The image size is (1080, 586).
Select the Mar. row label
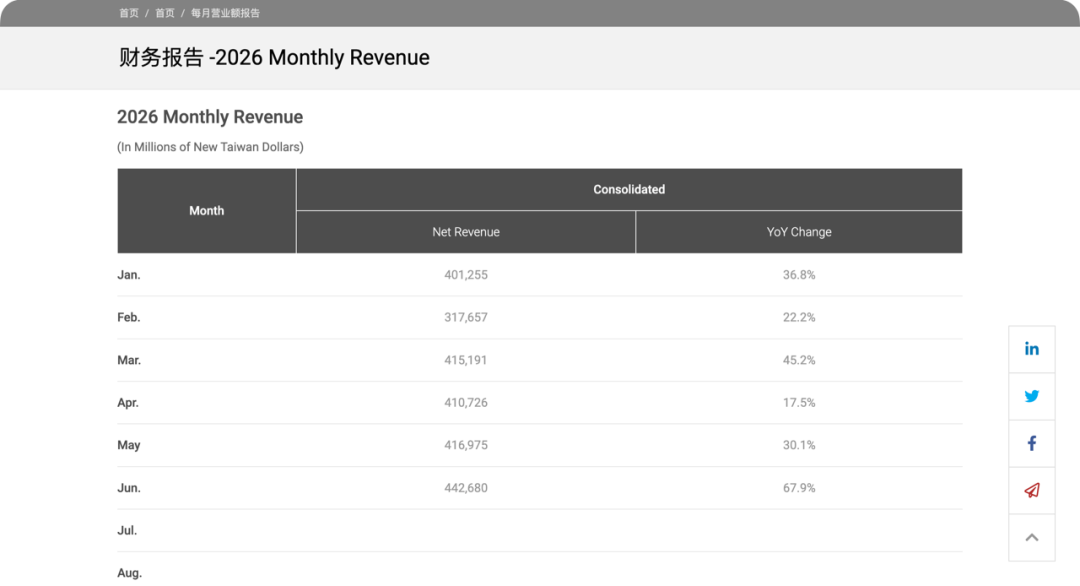tap(129, 360)
